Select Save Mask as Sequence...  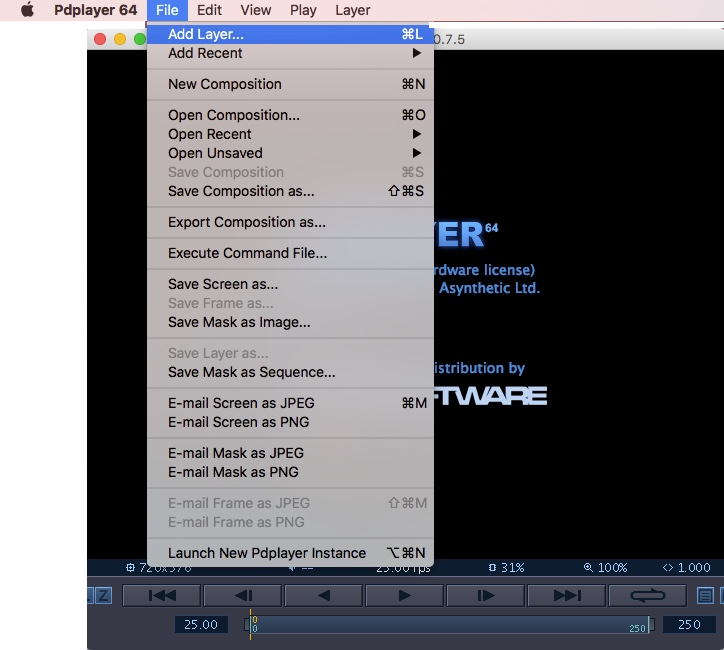point(290,372)
